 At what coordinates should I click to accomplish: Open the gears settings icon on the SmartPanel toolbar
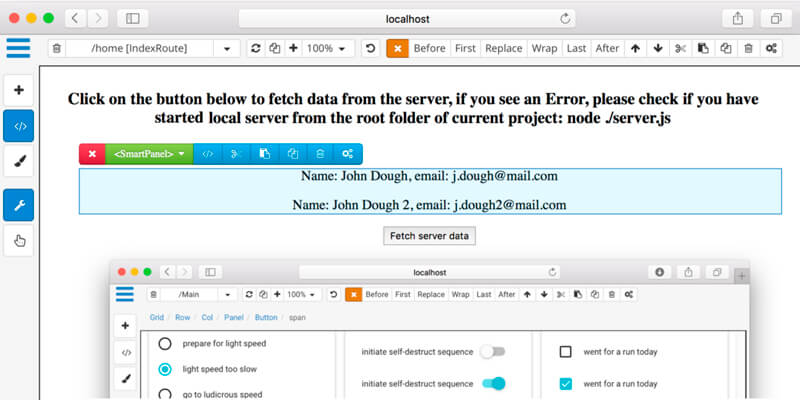[347, 154]
